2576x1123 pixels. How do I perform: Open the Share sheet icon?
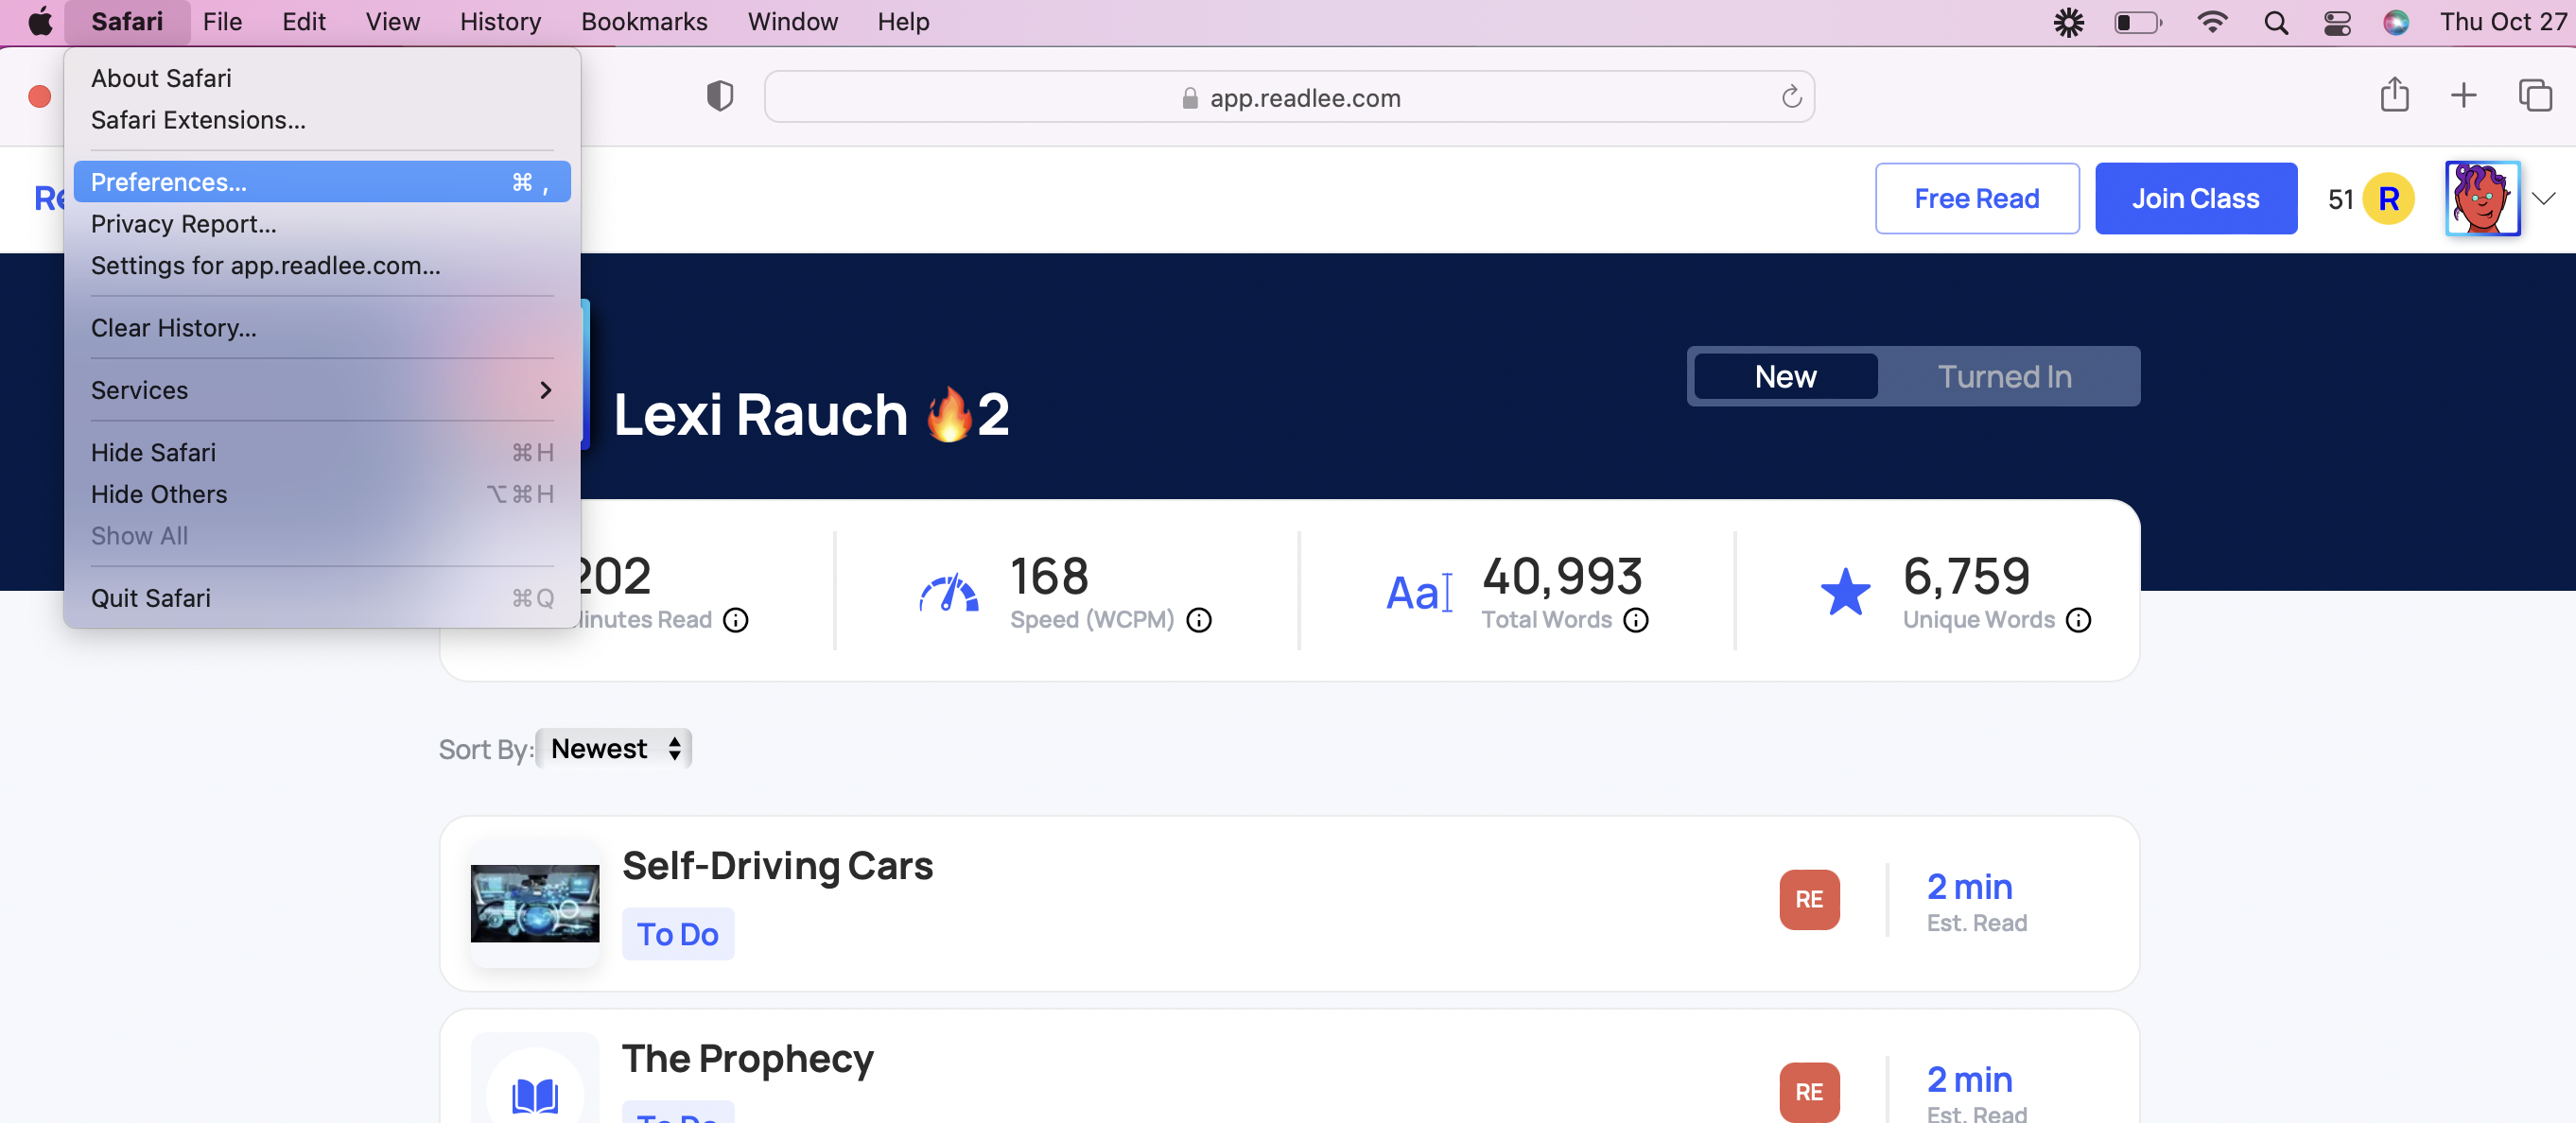(x=2394, y=95)
